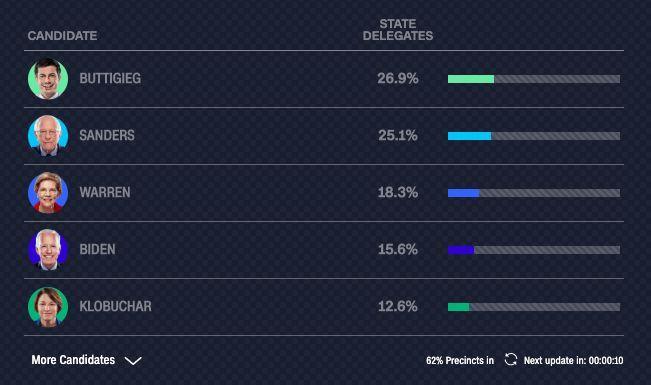Select Klobuchar's profile photo
The image size is (651, 385).
coord(48,307)
